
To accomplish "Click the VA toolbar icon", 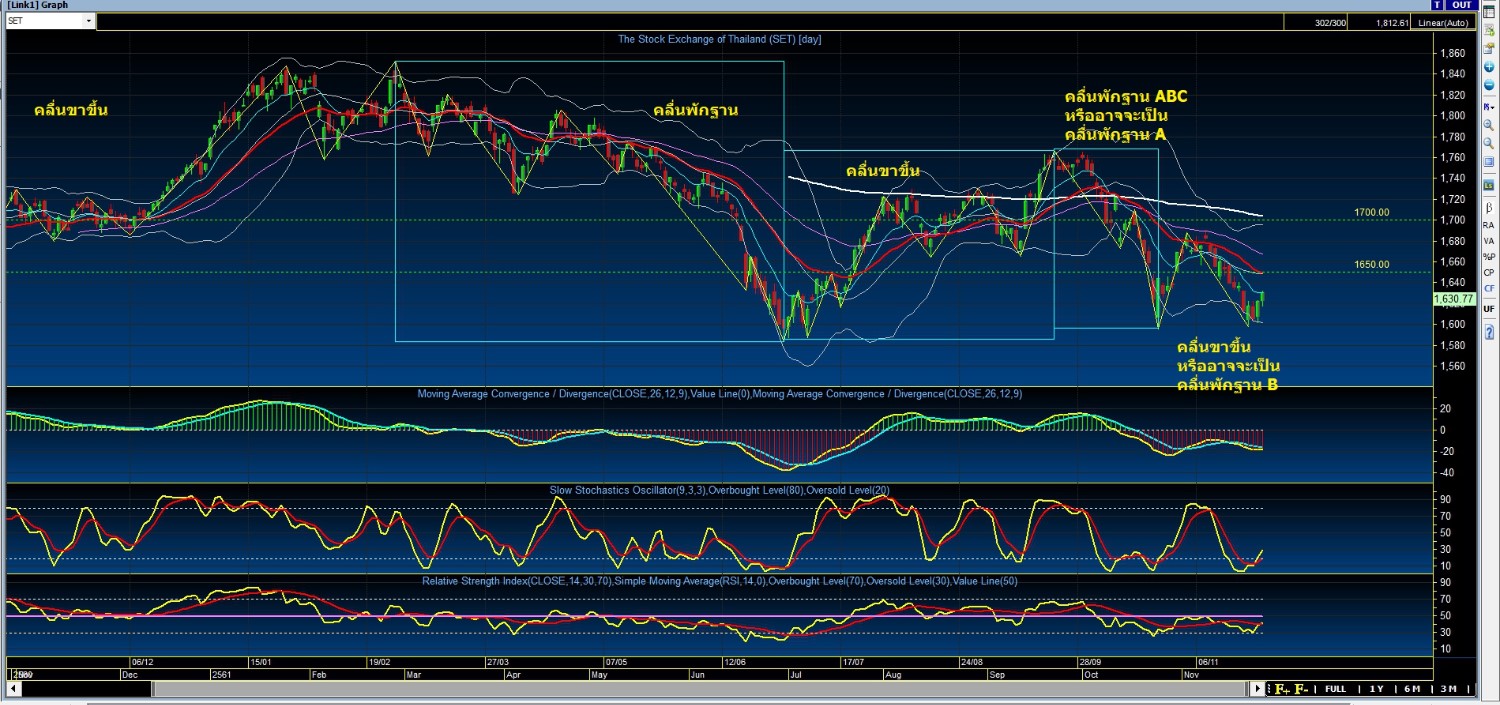I will click(1488, 241).
